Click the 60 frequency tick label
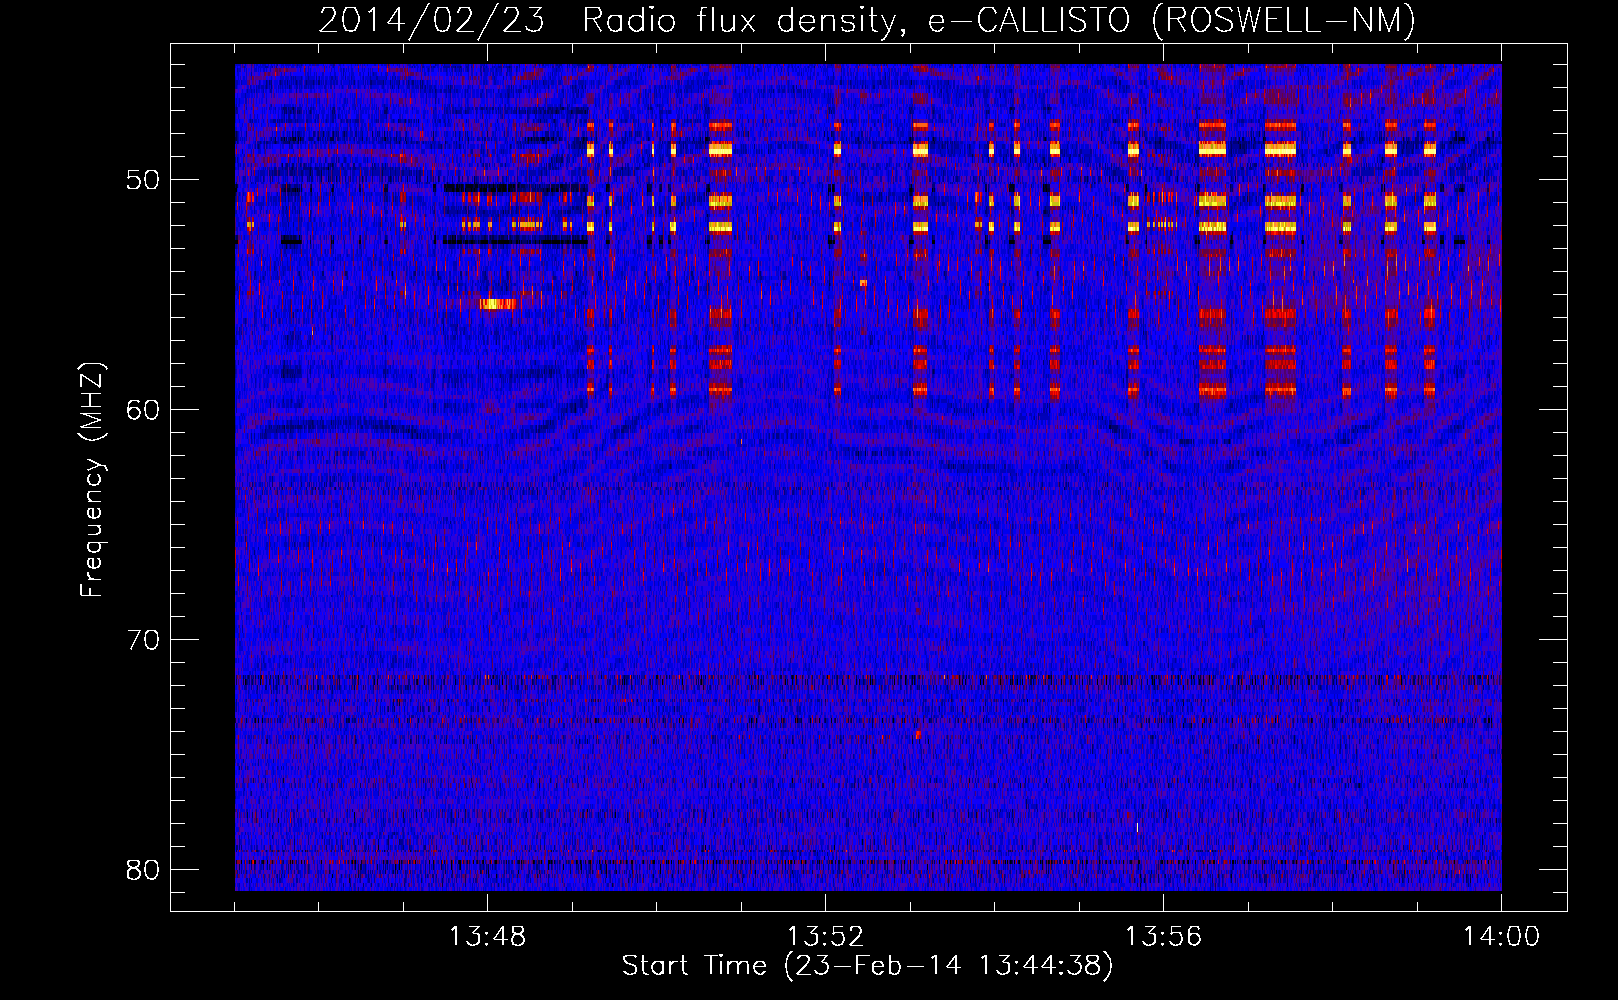 click(143, 409)
